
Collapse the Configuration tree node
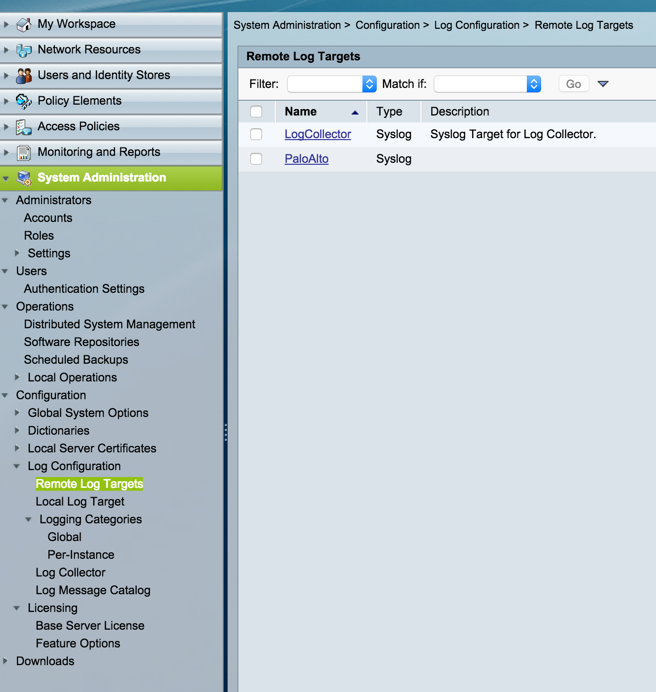(5, 395)
